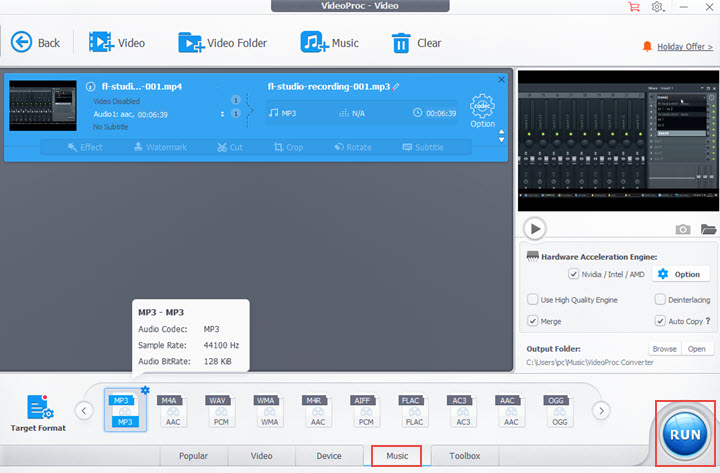Click the Auto Copy help question mark

(x=708, y=321)
